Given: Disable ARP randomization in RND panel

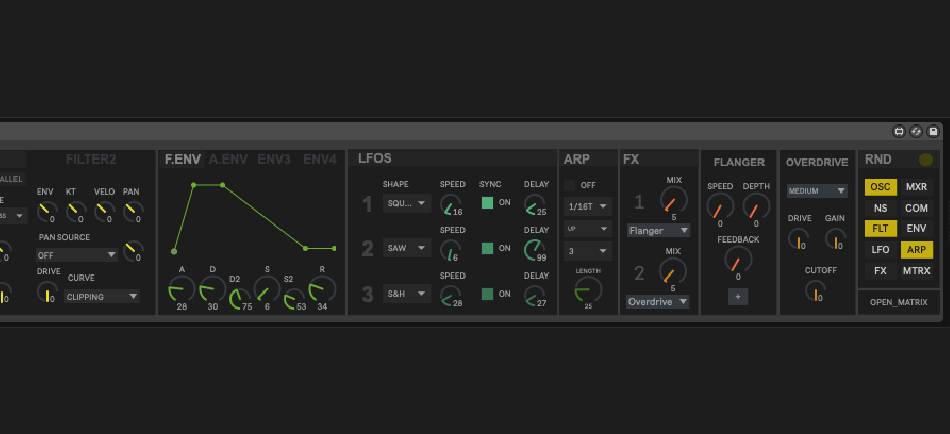Looking at the screenshot, I should (x=917, y=250).
